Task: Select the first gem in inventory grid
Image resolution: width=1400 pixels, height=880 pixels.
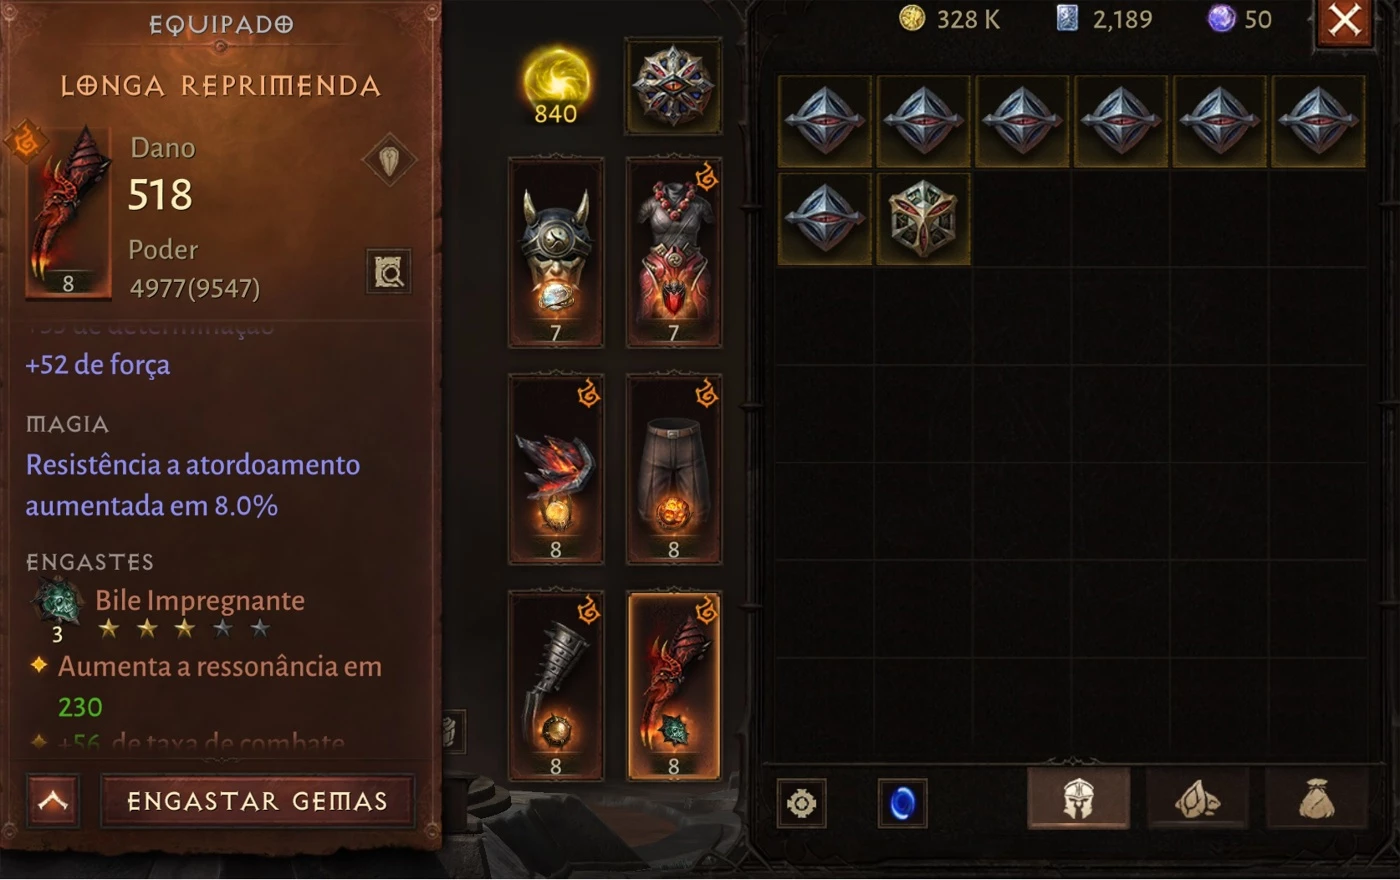Action: 824,120
